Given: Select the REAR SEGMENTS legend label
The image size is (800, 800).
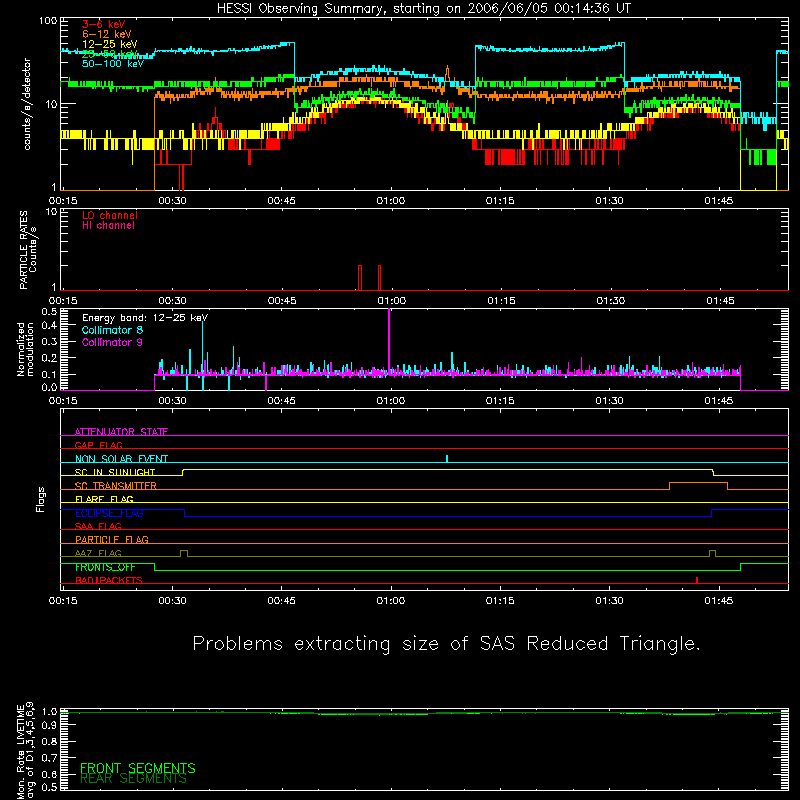Looking at the screenshot, I should pos(134,779).
